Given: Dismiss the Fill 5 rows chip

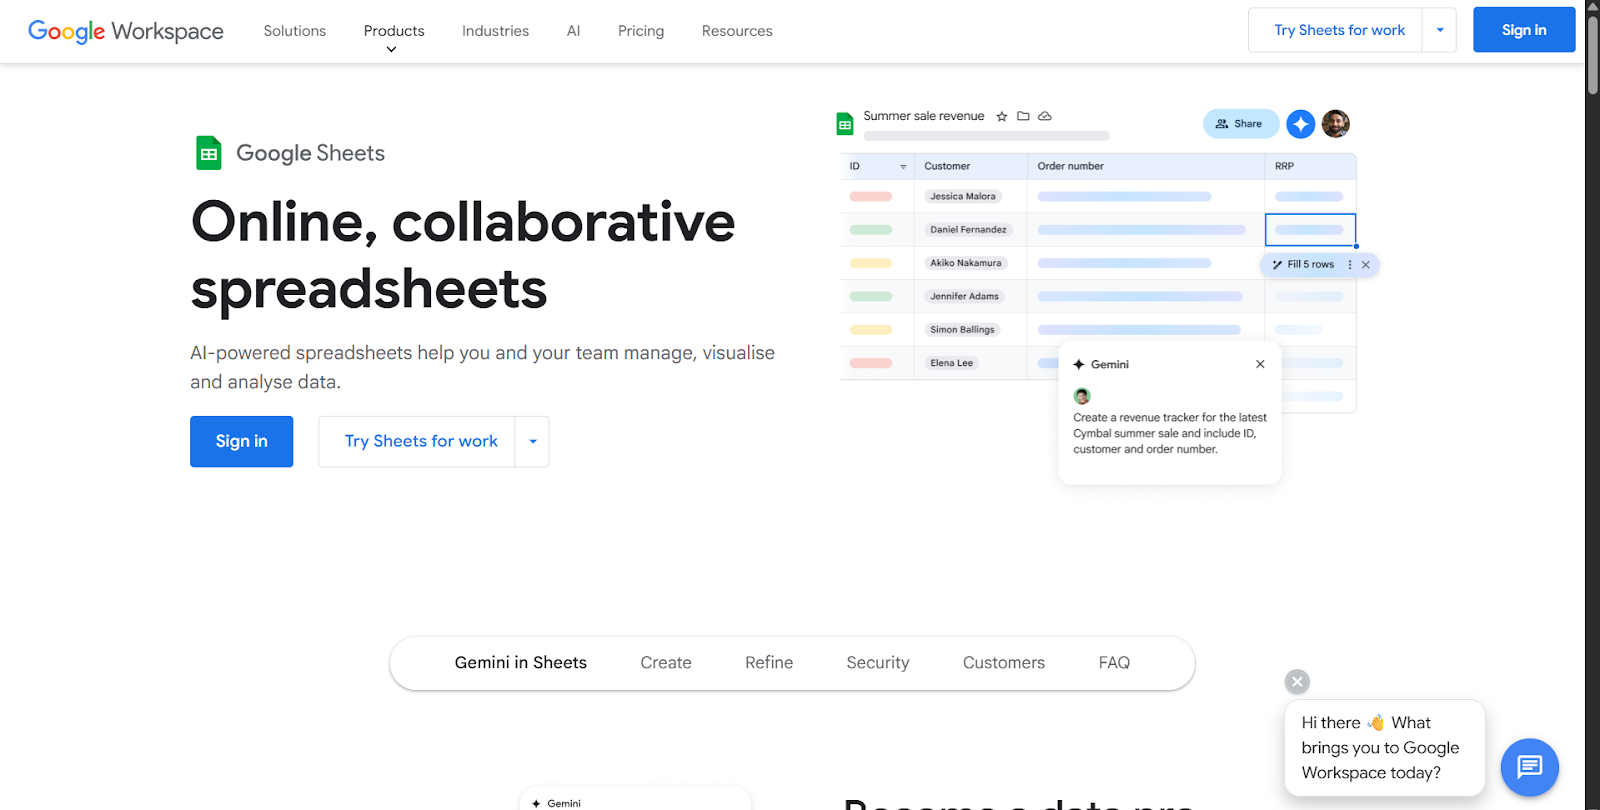Looking at the screenshot, I should click(1366, 265).
